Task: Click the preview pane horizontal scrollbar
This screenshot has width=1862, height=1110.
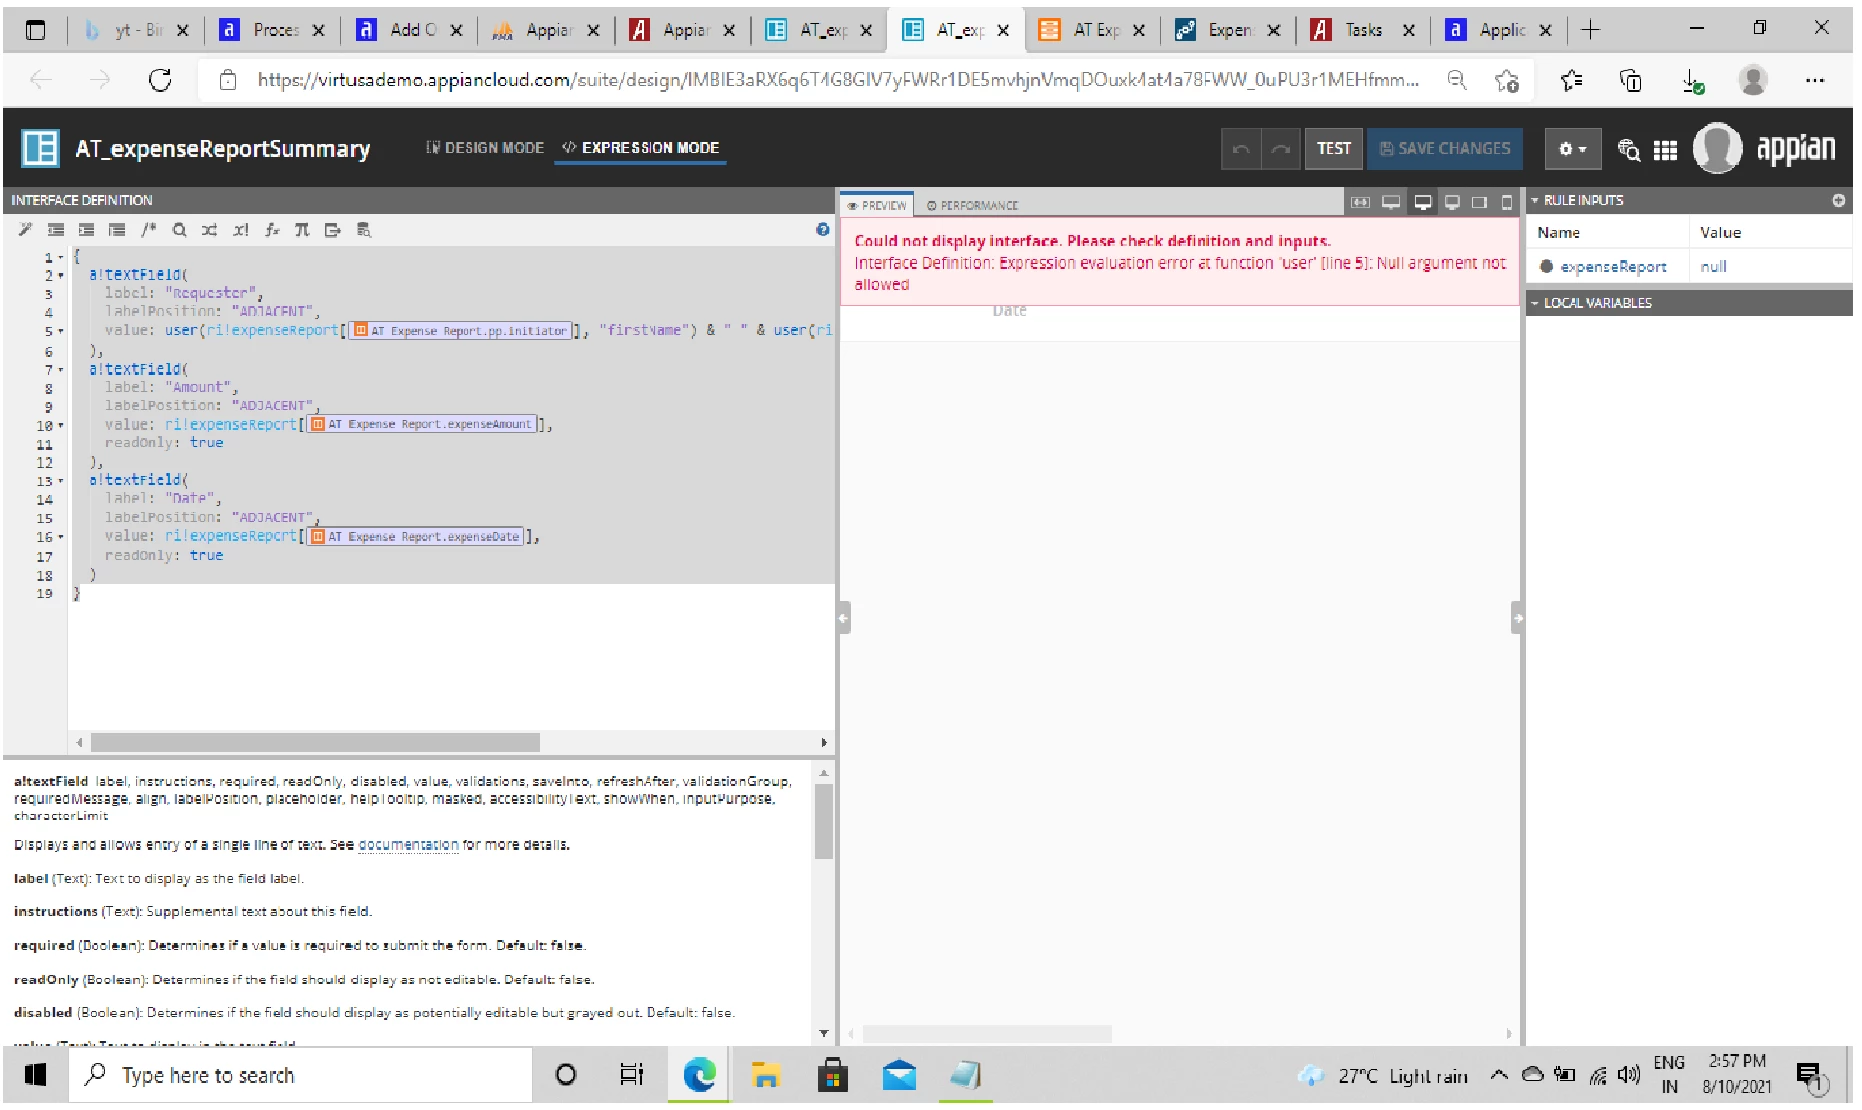Action: click(987, 1033)
